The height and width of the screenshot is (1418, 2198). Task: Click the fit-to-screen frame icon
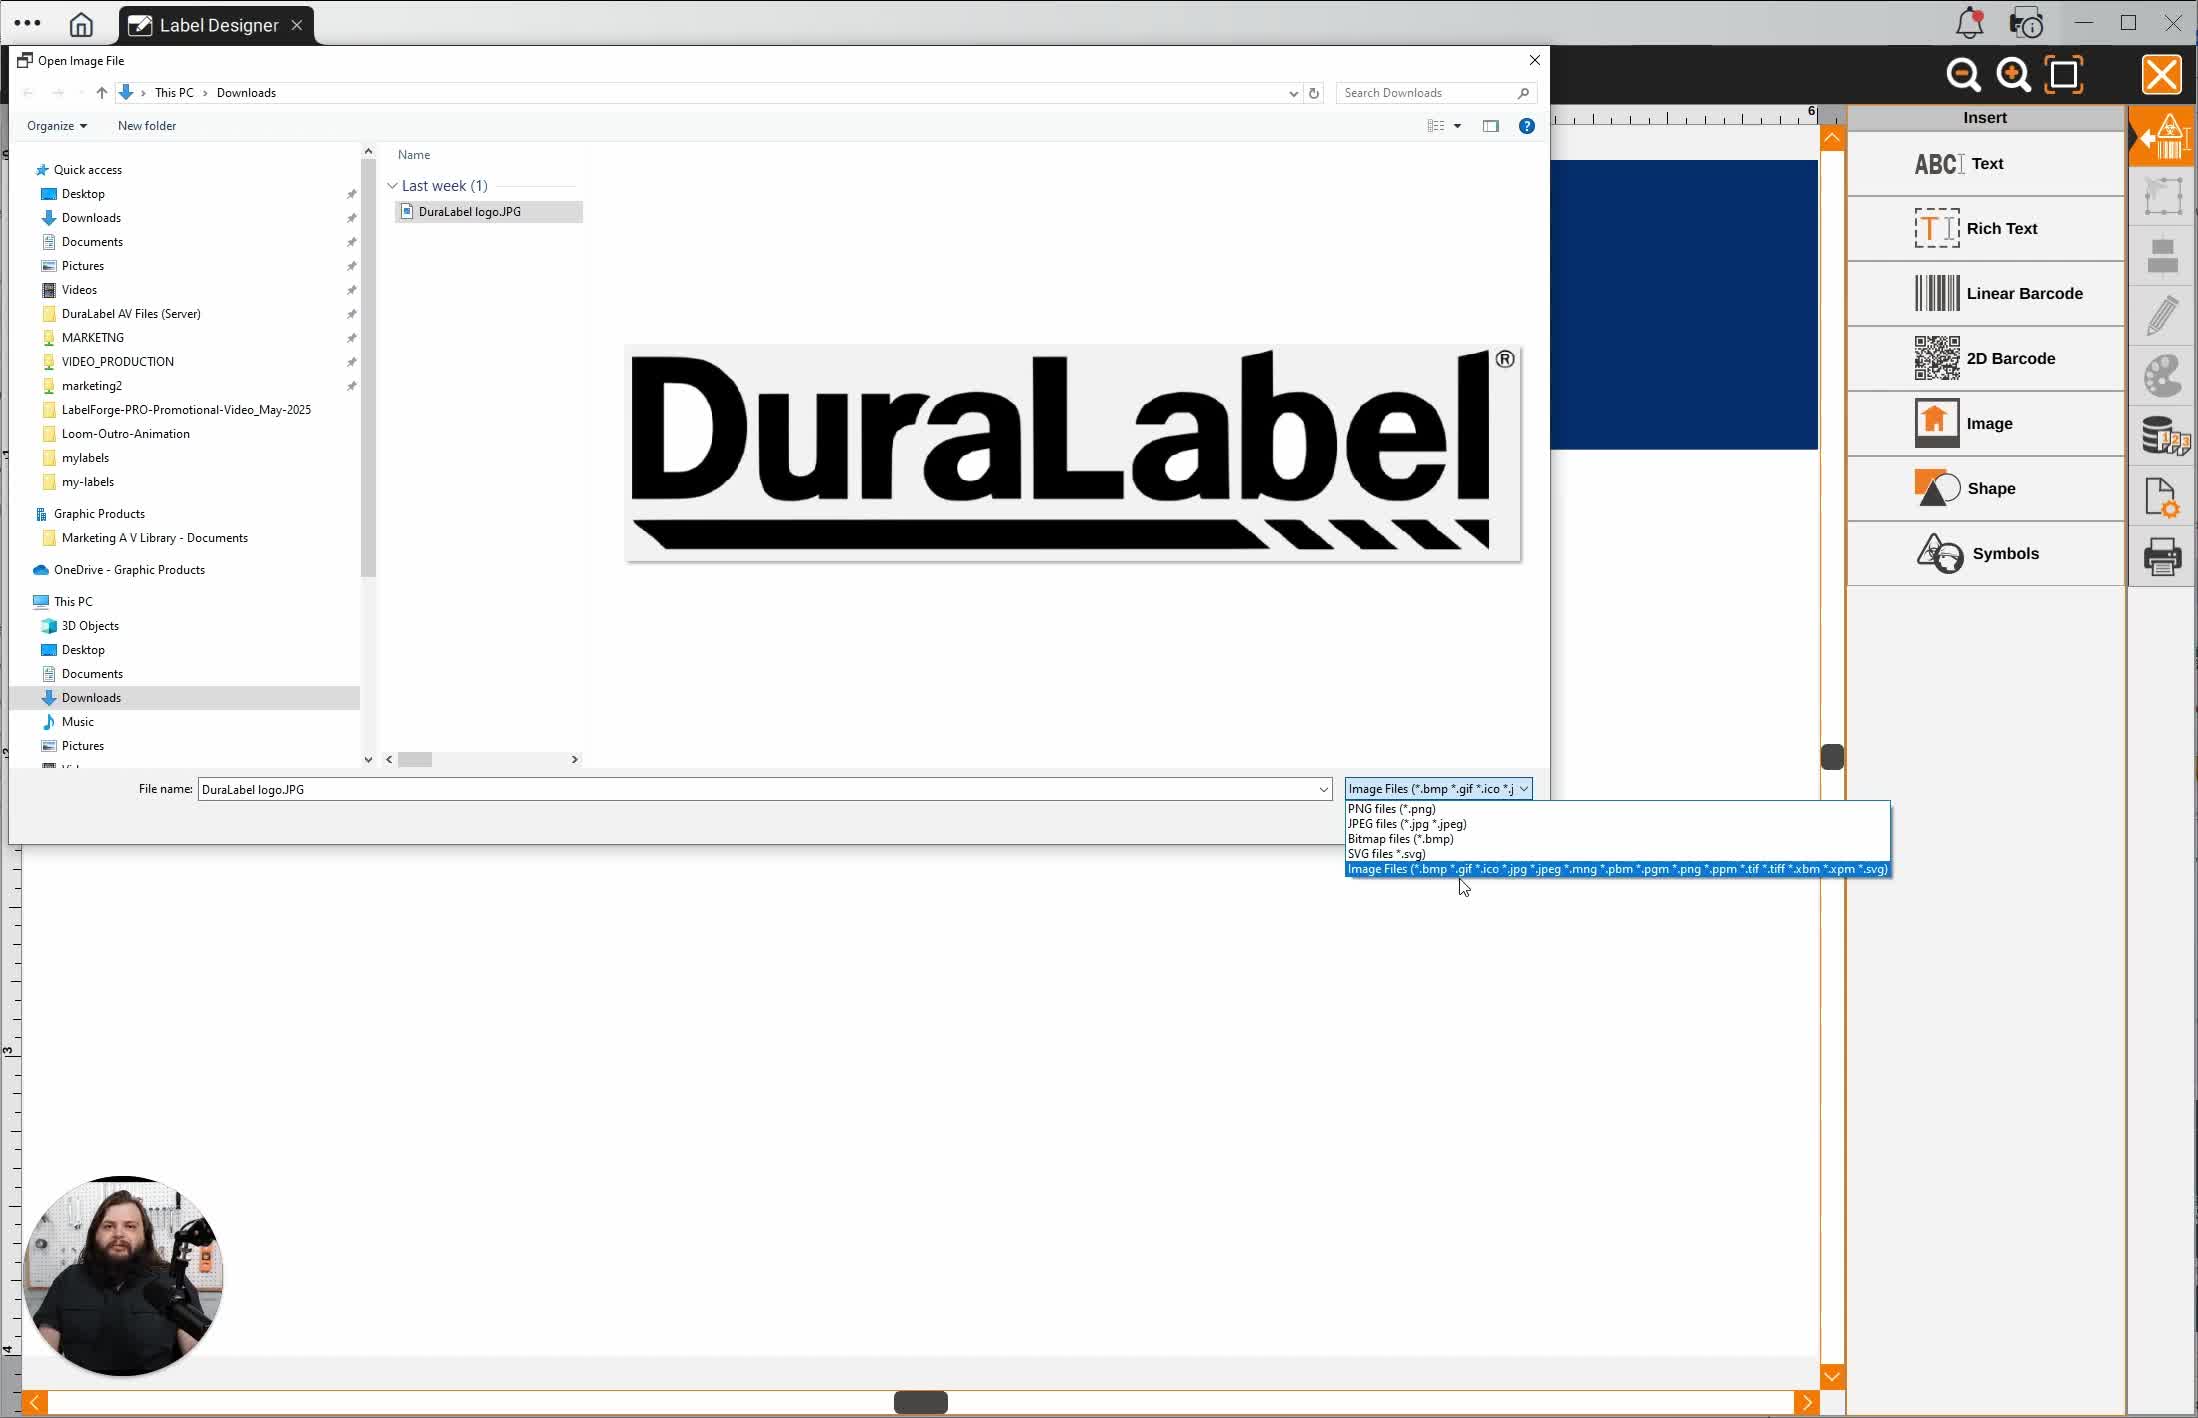pos(2064,75)
